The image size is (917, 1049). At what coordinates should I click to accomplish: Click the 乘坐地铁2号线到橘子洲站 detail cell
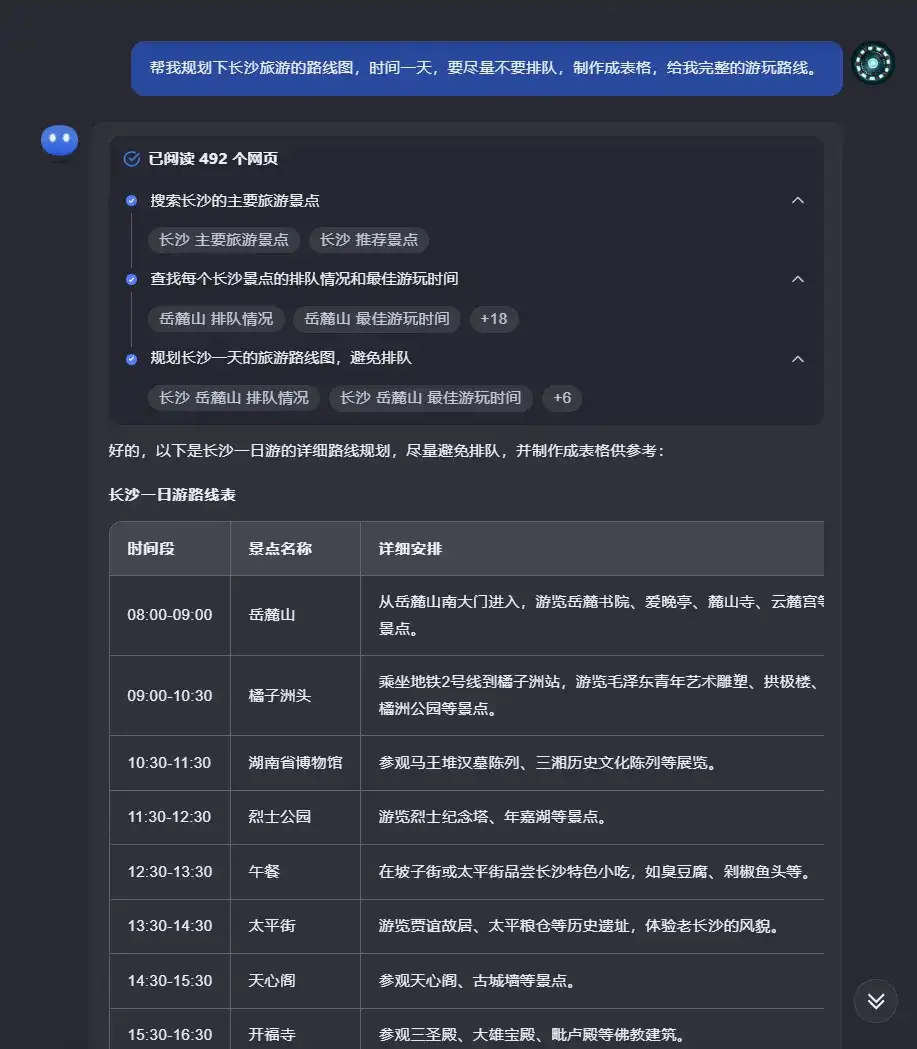(x=592, y=696)
